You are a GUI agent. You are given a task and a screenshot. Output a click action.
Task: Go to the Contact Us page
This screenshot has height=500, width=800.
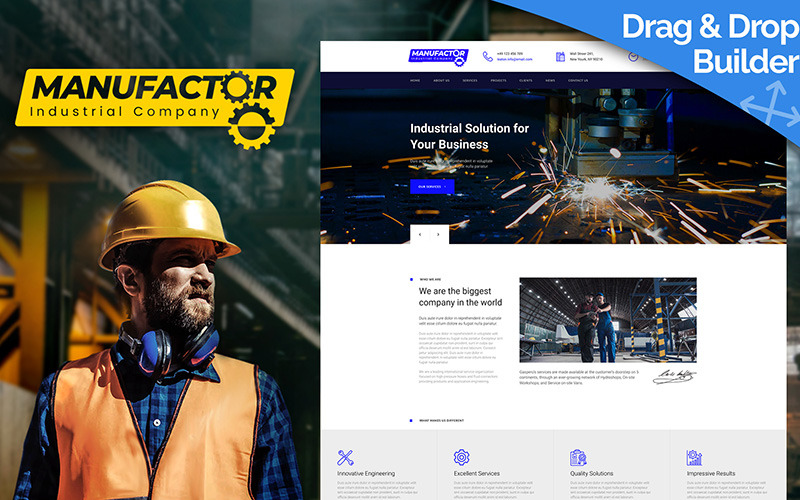pyautogui.click(x=578, y=80)
